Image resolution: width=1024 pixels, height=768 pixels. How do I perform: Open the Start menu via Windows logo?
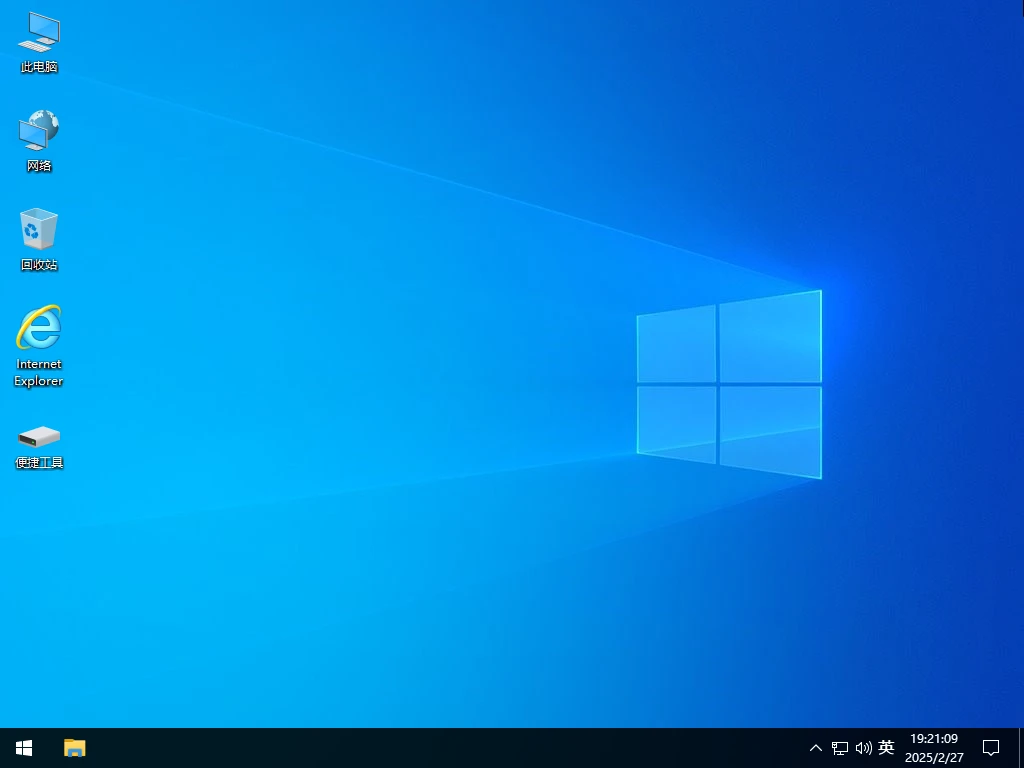pyautogui.click(x=23, y=747)
